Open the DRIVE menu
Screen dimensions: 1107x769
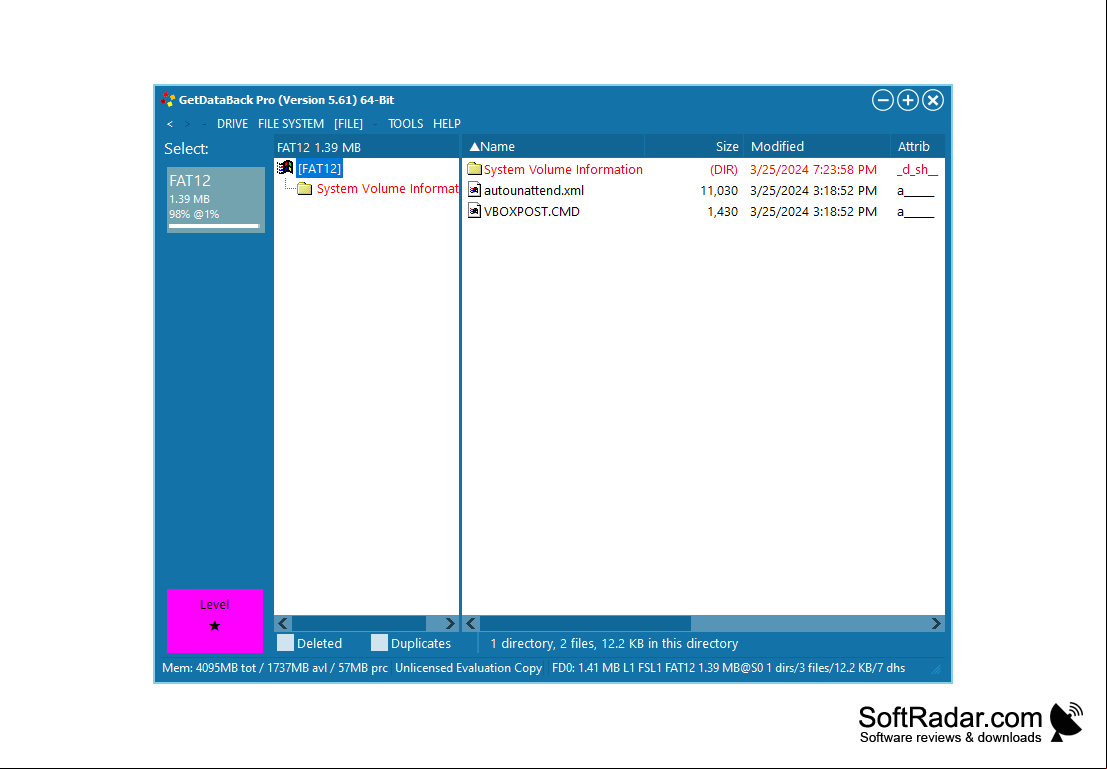(x=232, y=124)
